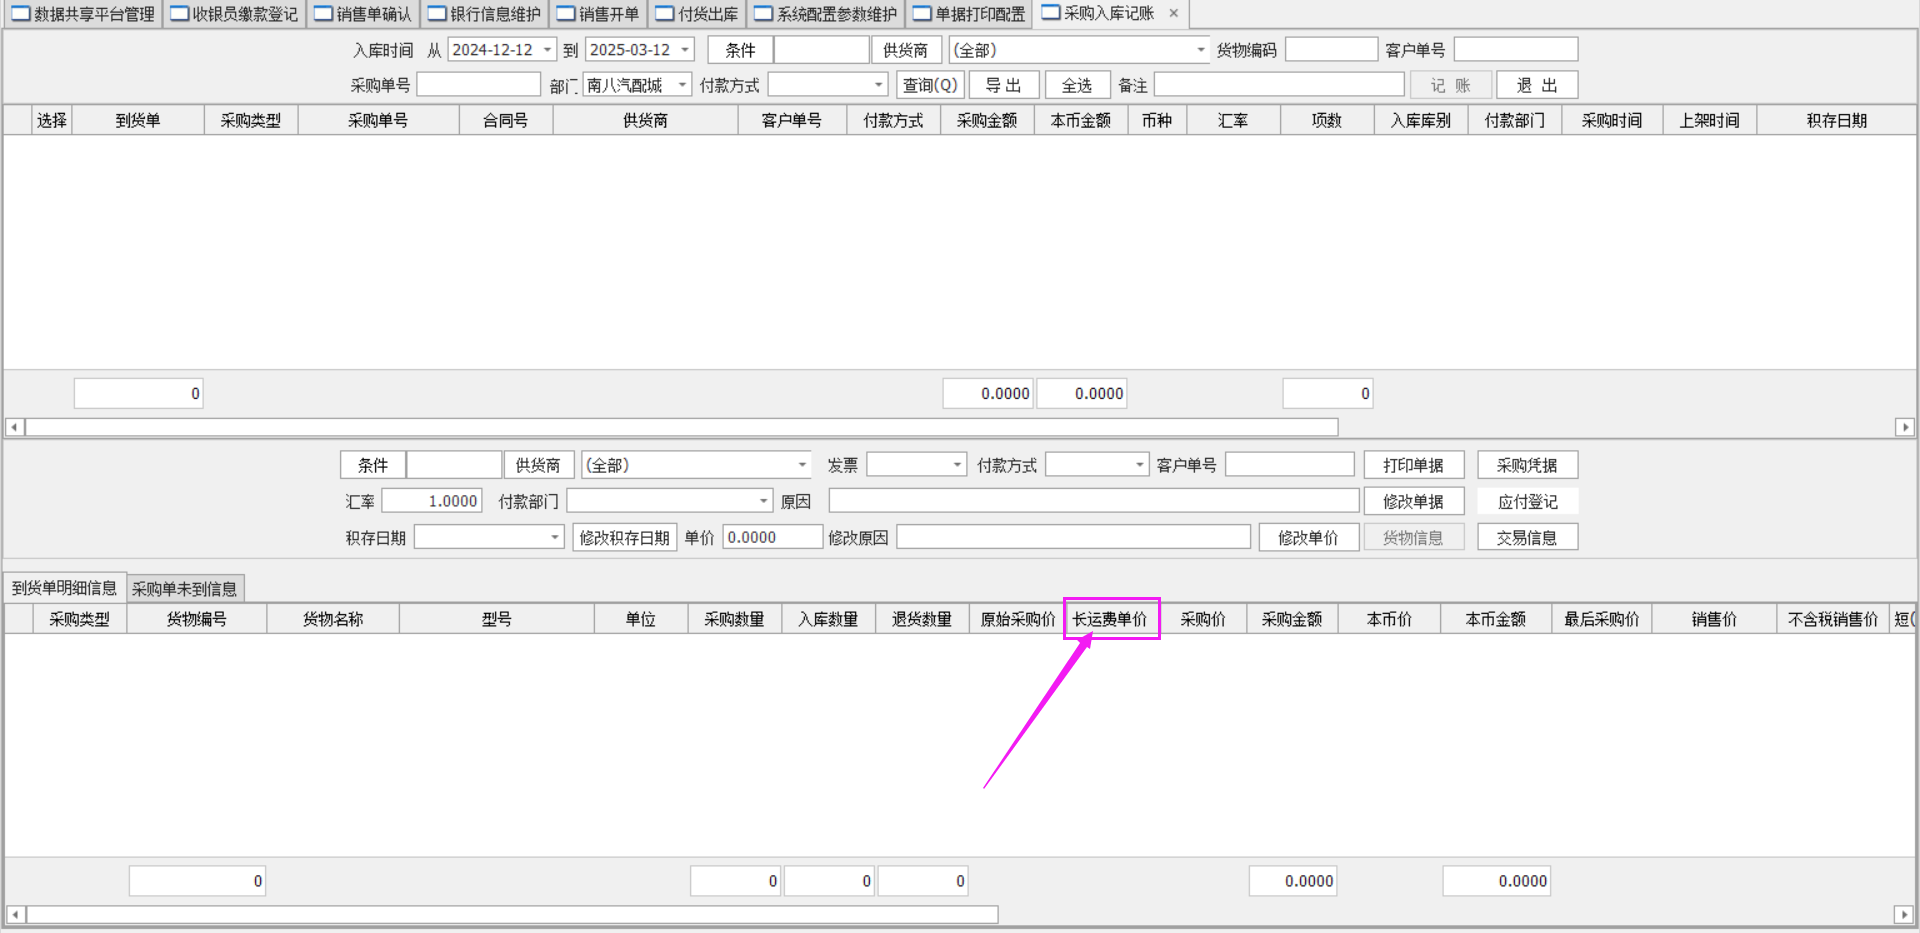Focus the 汇率 field 1.0000

click(x=432, y=501)
